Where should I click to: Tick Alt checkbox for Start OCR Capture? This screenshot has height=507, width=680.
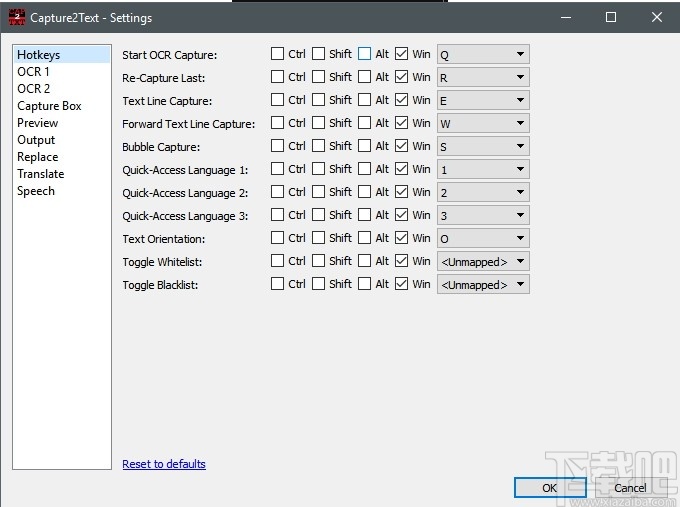(364, 54)
